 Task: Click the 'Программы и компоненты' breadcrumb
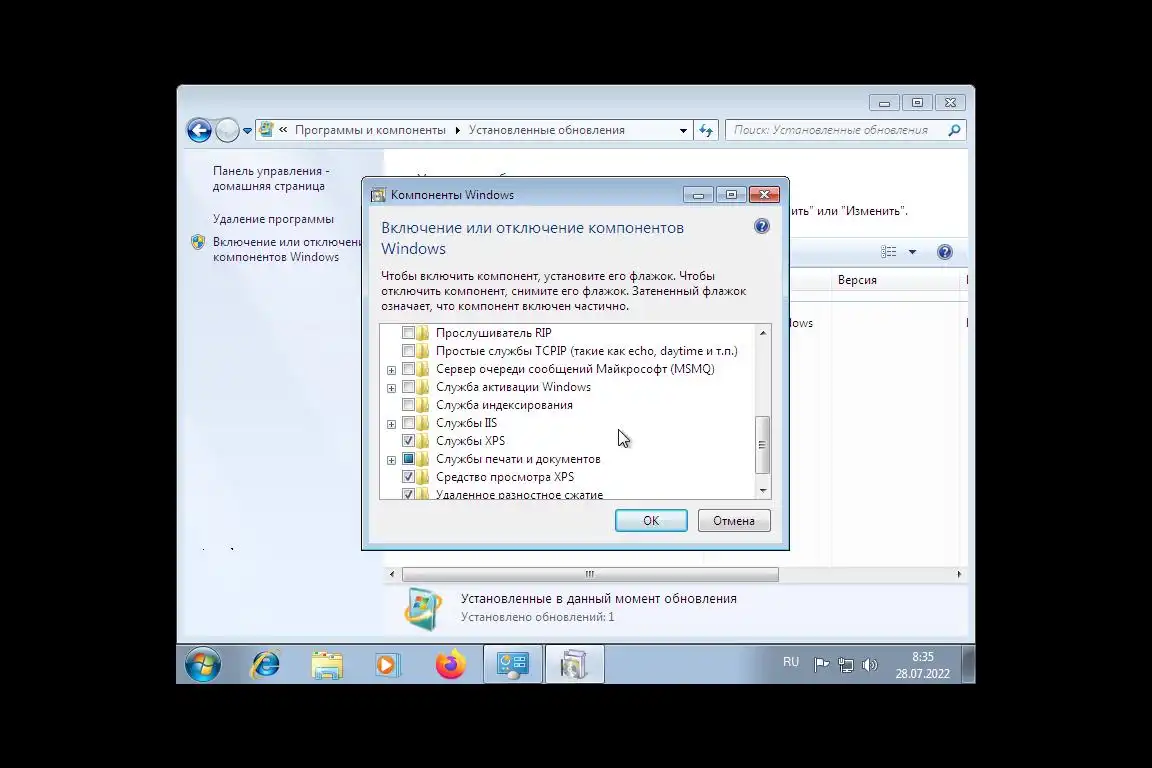(370, 130)
